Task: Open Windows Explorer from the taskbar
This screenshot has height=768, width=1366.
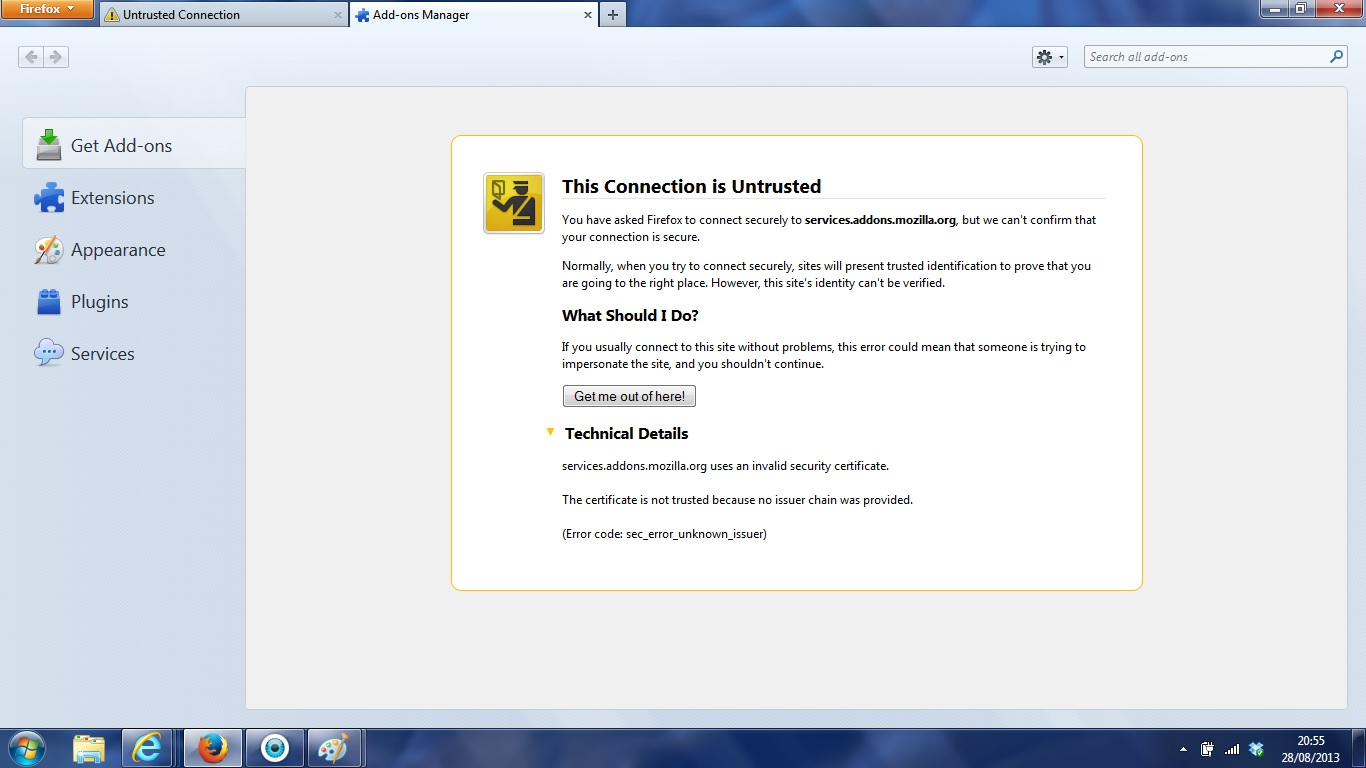Action: [x=89, y=748]
